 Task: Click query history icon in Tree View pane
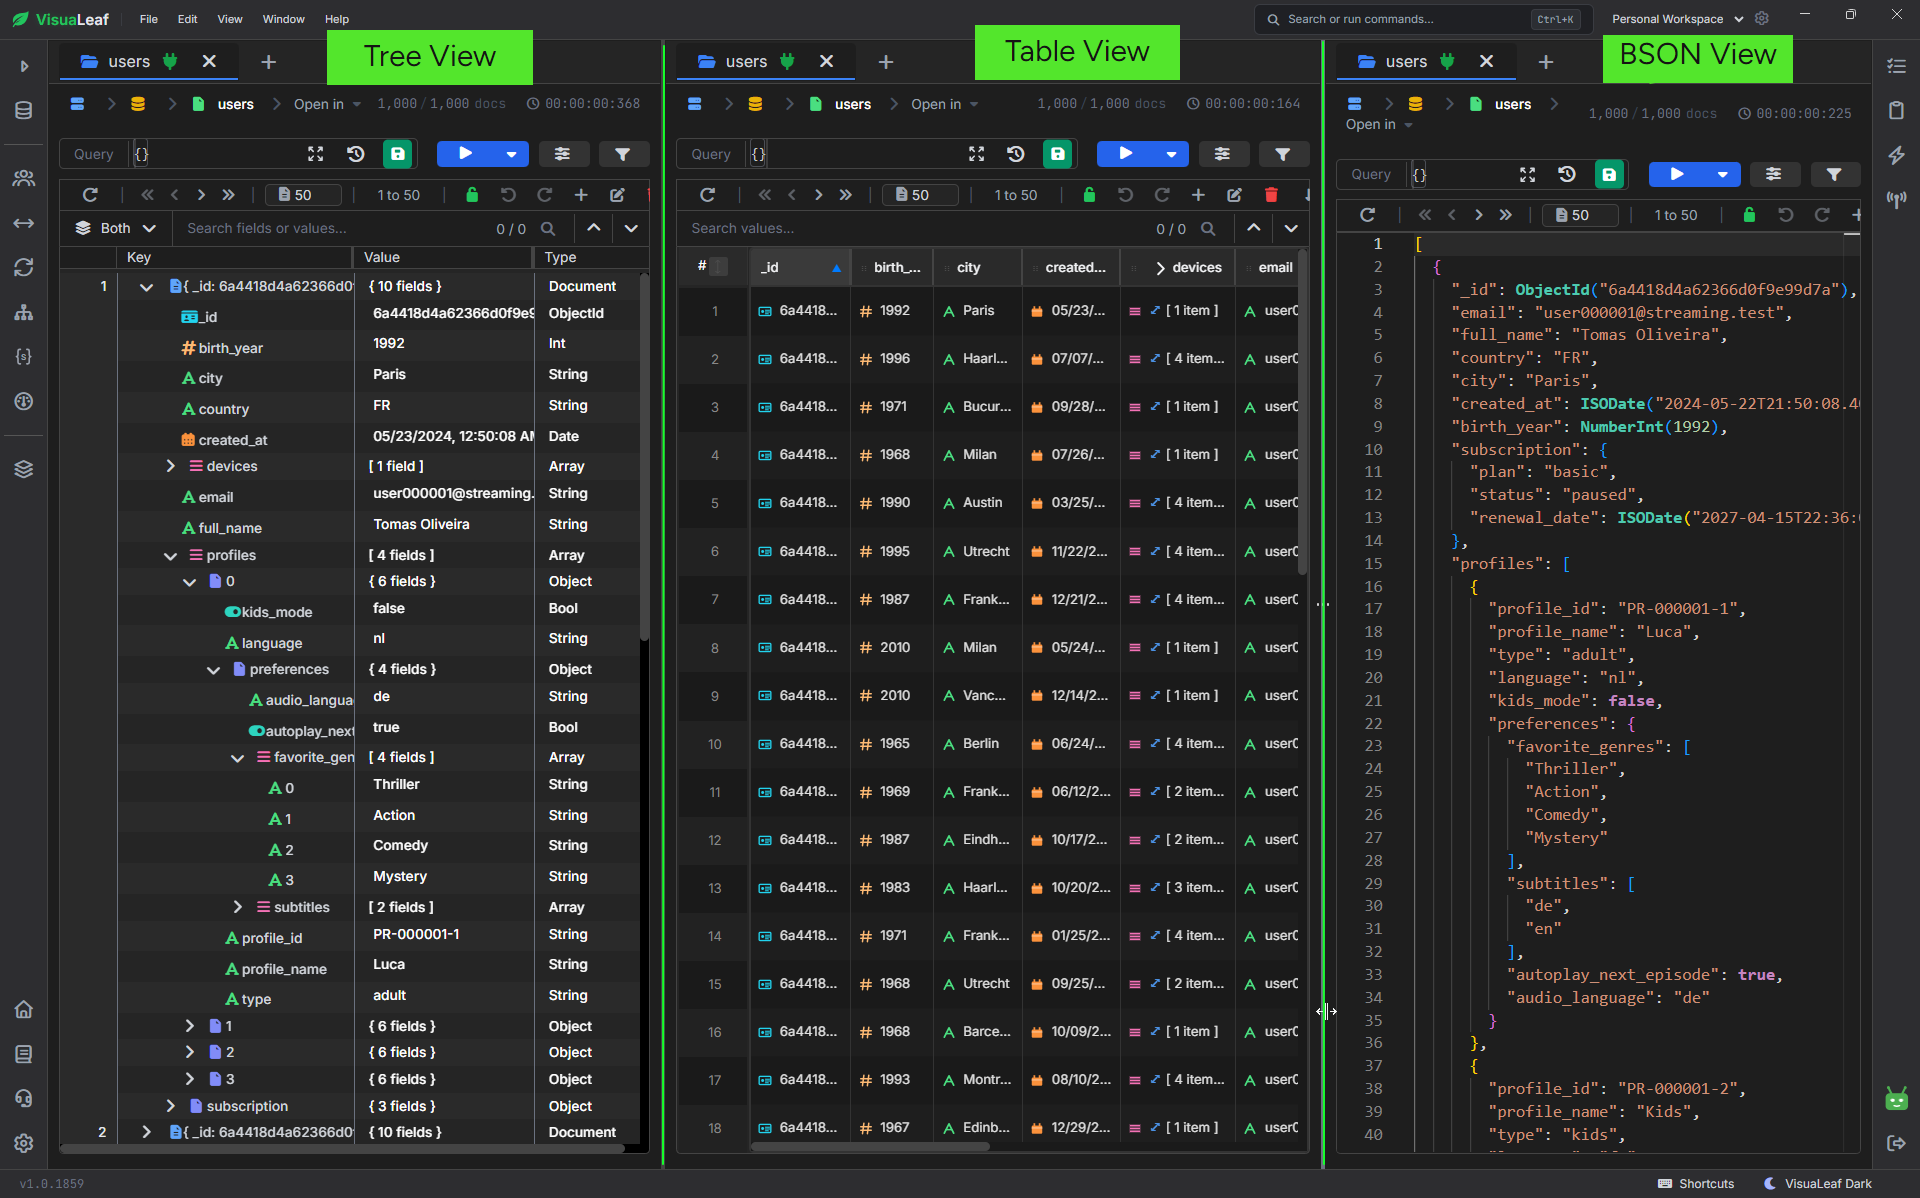(x=355, y=154)
